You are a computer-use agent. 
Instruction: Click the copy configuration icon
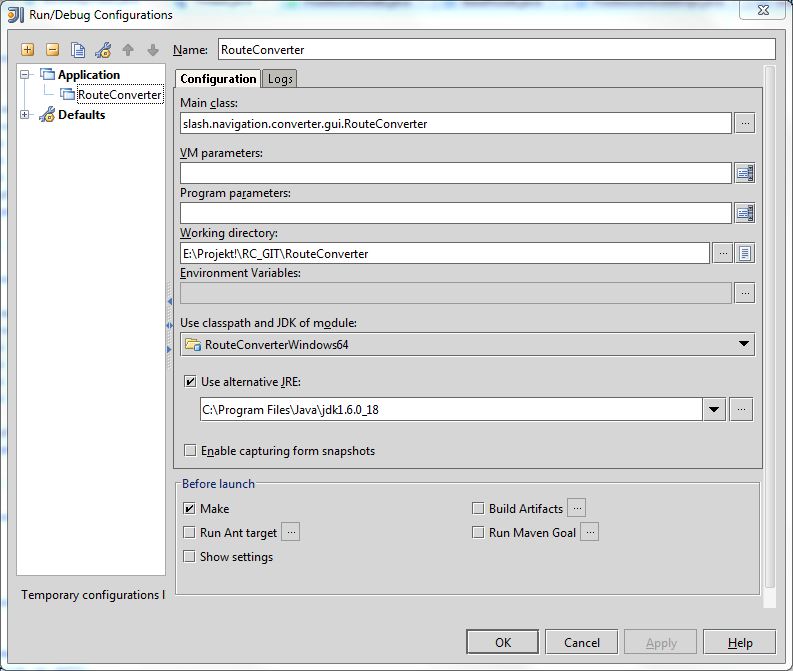[77, 50]
